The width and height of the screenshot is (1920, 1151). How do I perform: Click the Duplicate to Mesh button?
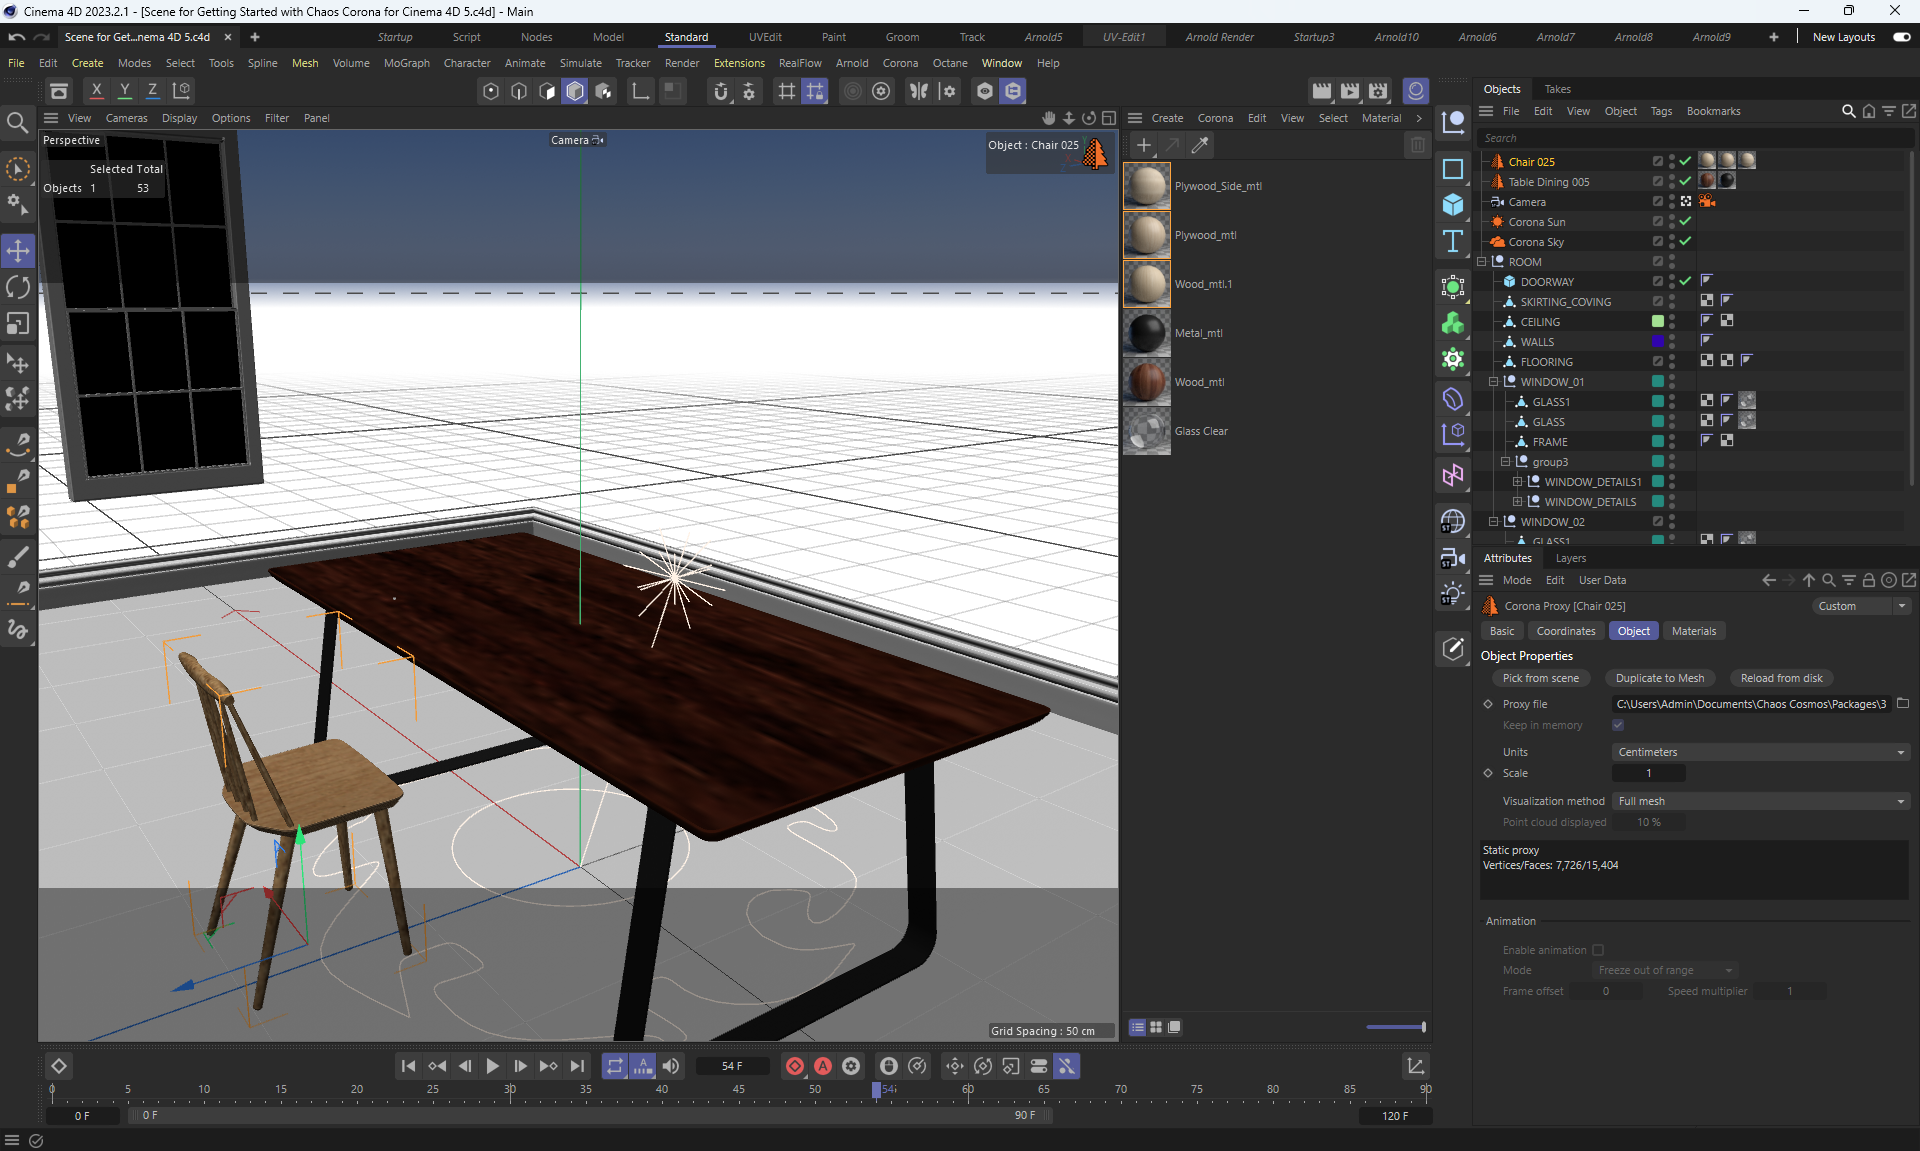point(1659,678)
